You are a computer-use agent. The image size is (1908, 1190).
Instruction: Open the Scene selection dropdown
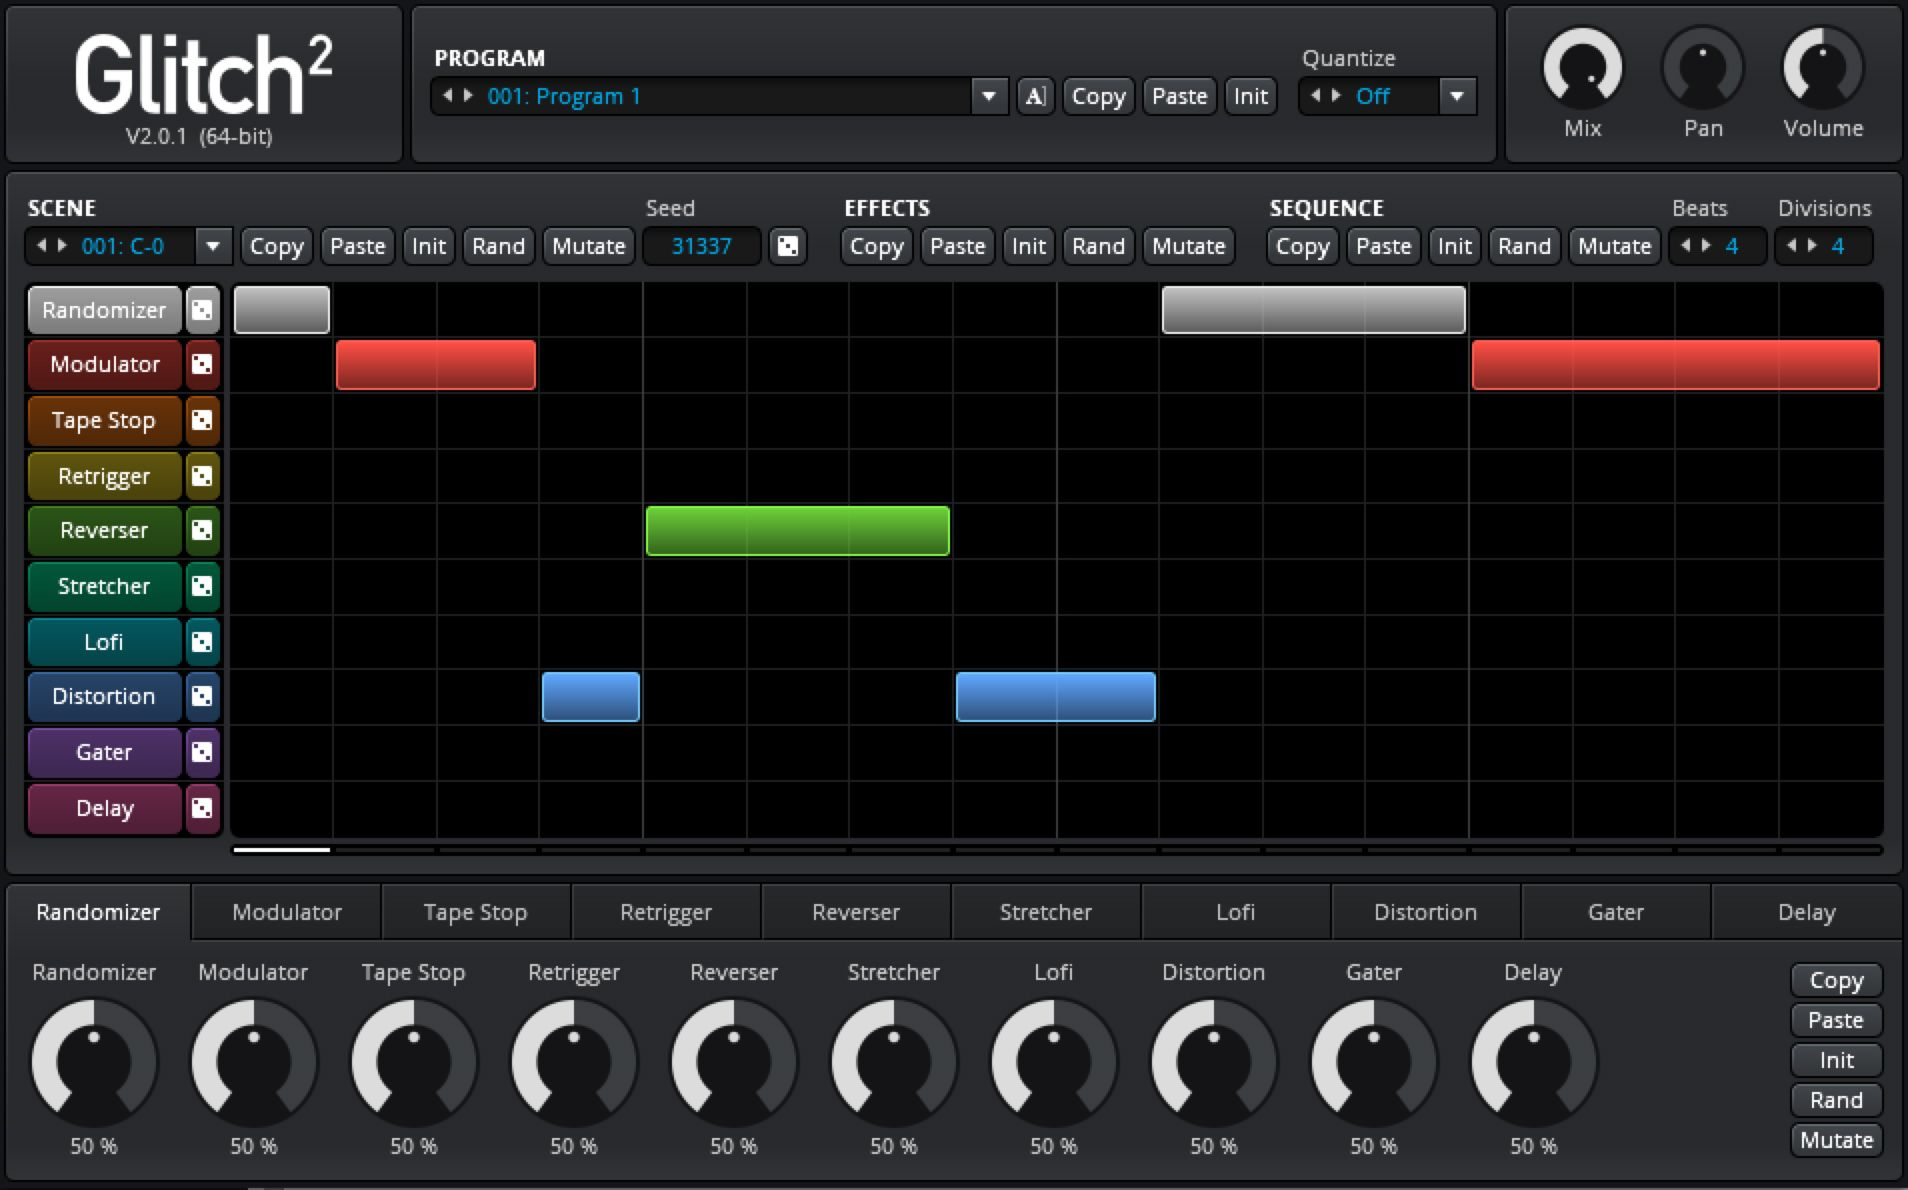click(212, 246)
